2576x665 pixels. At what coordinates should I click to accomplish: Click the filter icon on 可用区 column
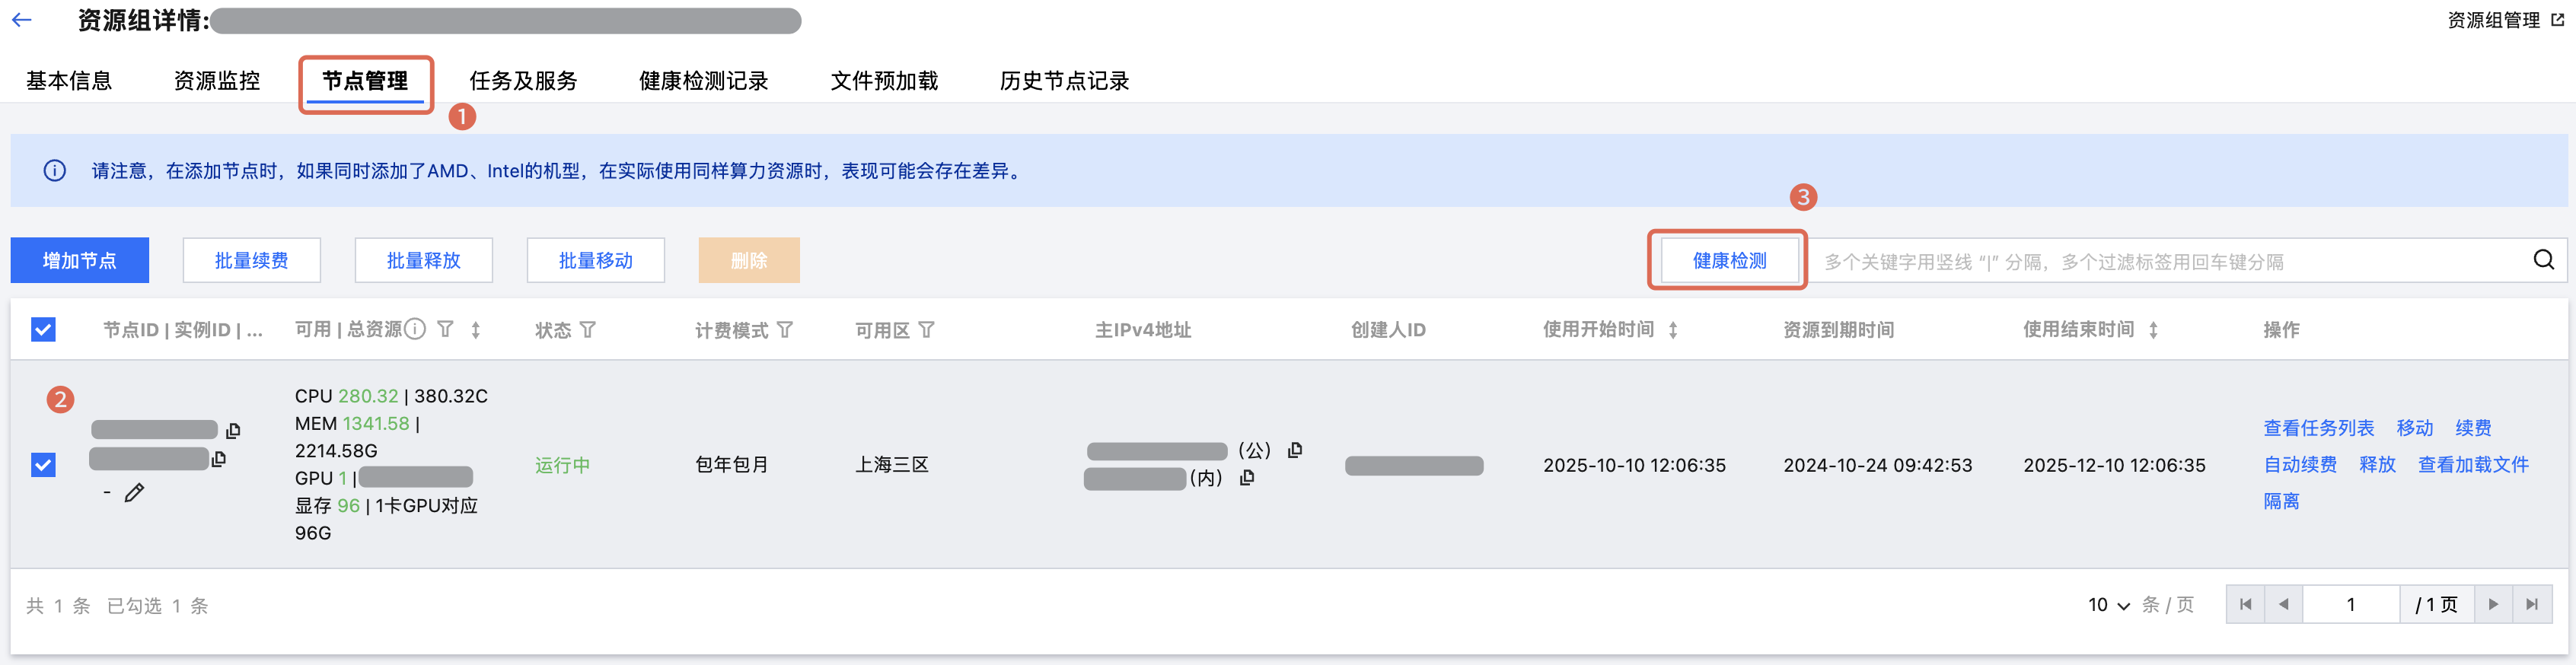pos(927,330)
